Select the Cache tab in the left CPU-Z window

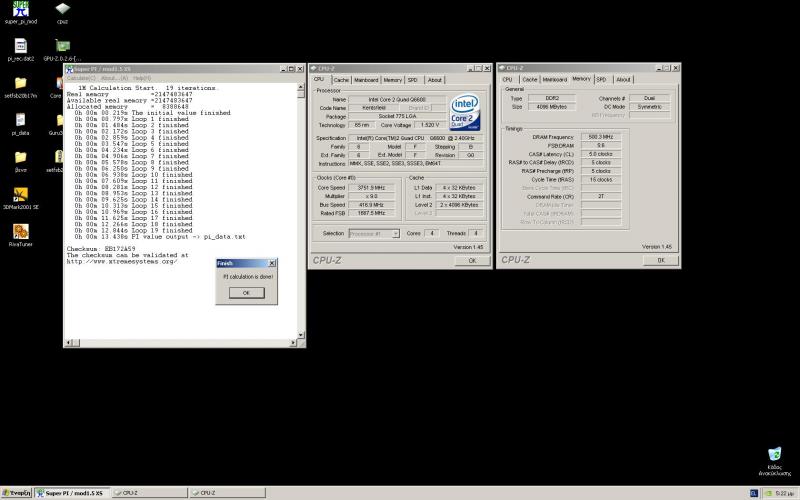pos(341,80)
